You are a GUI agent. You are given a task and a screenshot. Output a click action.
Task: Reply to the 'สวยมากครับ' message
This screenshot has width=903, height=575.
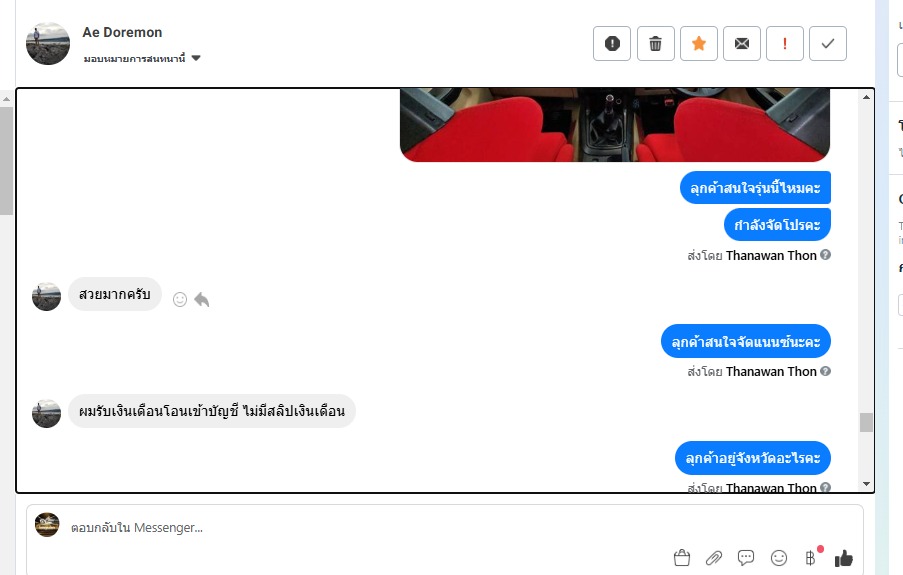coord(202,300)
